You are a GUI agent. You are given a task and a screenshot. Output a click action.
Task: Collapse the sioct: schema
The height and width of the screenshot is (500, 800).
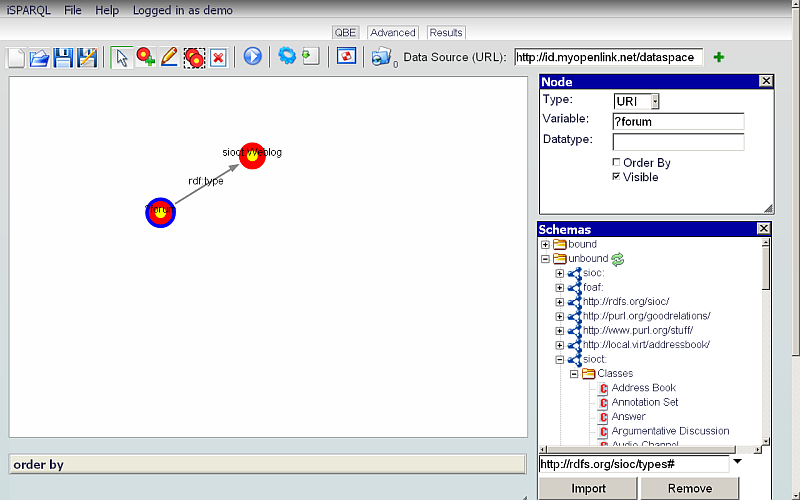pyautogui.click(x=560, y=360)
